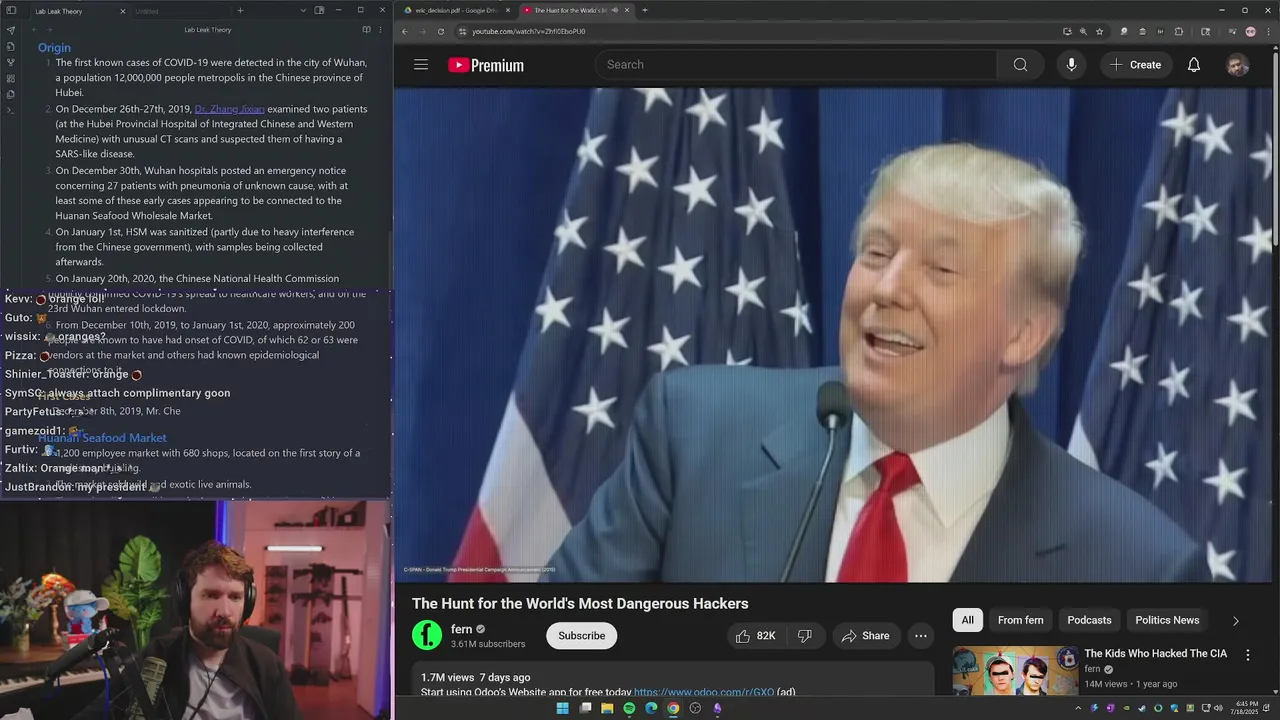Open taskbar clock showing 6:45 PM

click(1246, 708)
